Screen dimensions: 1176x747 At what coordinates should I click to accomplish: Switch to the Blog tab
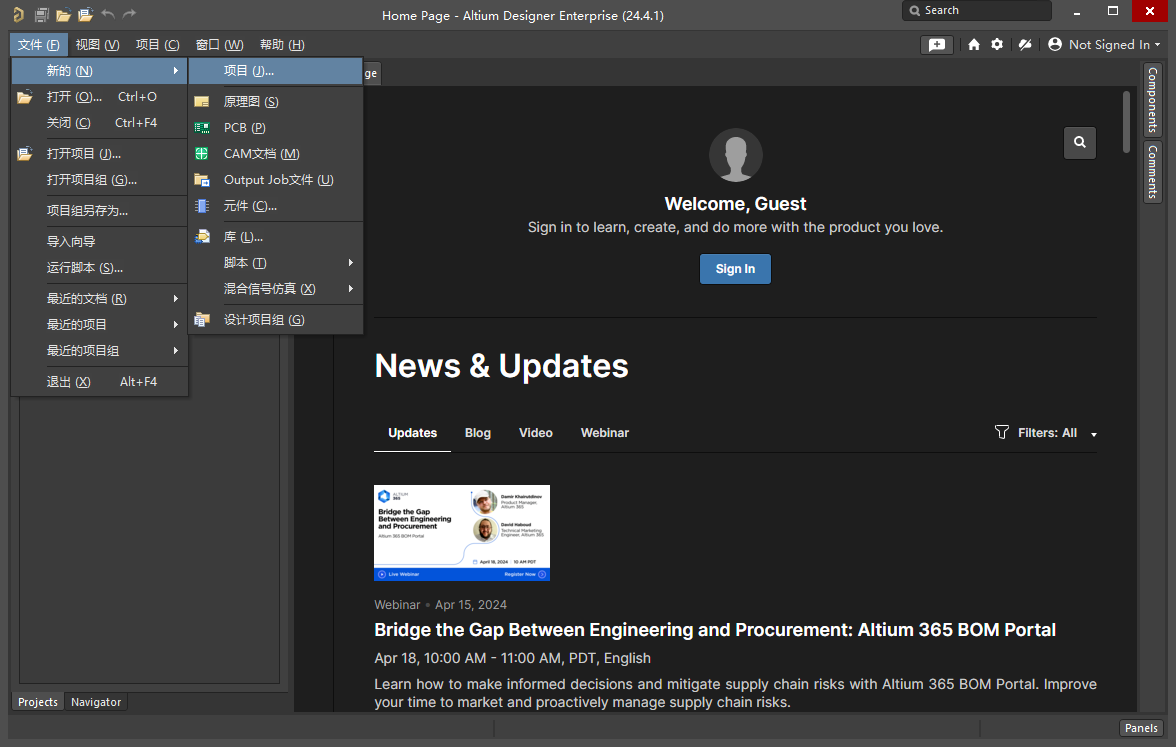point(478,433)
